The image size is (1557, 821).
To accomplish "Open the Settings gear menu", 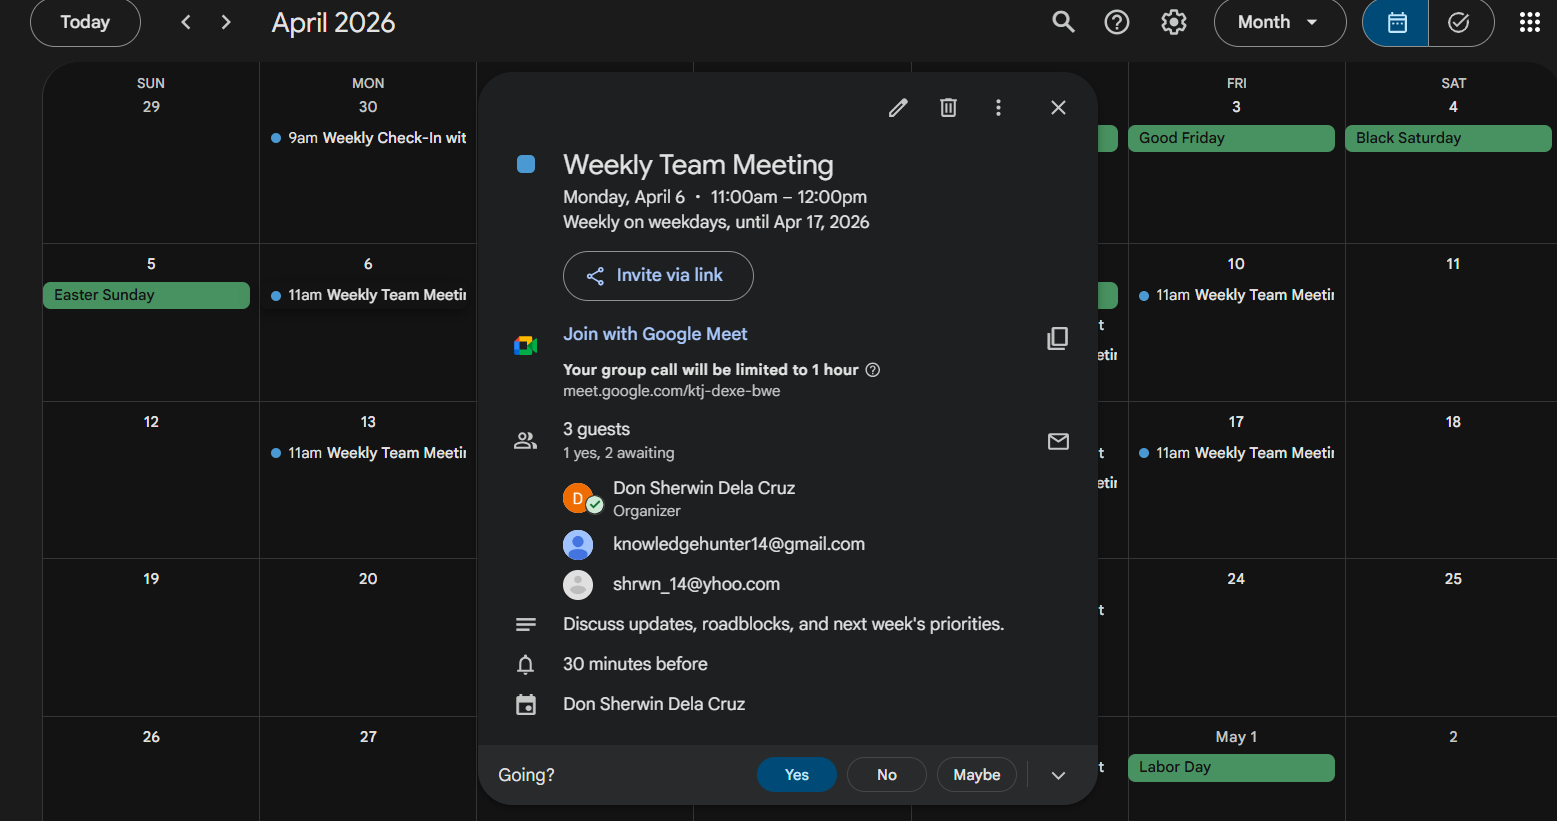I will (x=1173, y=22).
